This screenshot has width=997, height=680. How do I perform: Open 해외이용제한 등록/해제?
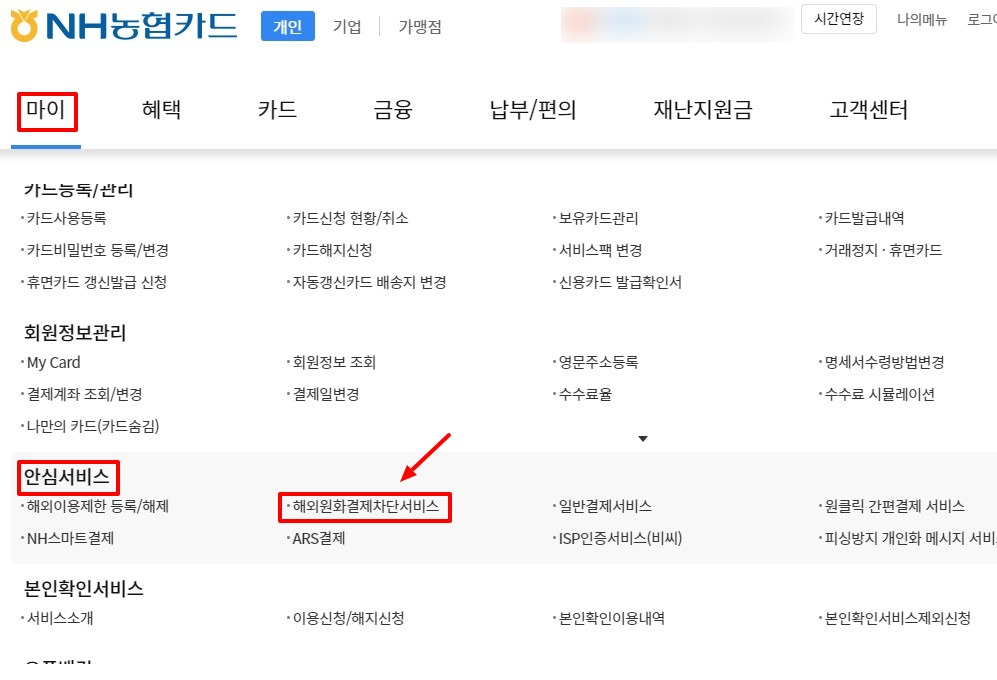click(98, 506)
